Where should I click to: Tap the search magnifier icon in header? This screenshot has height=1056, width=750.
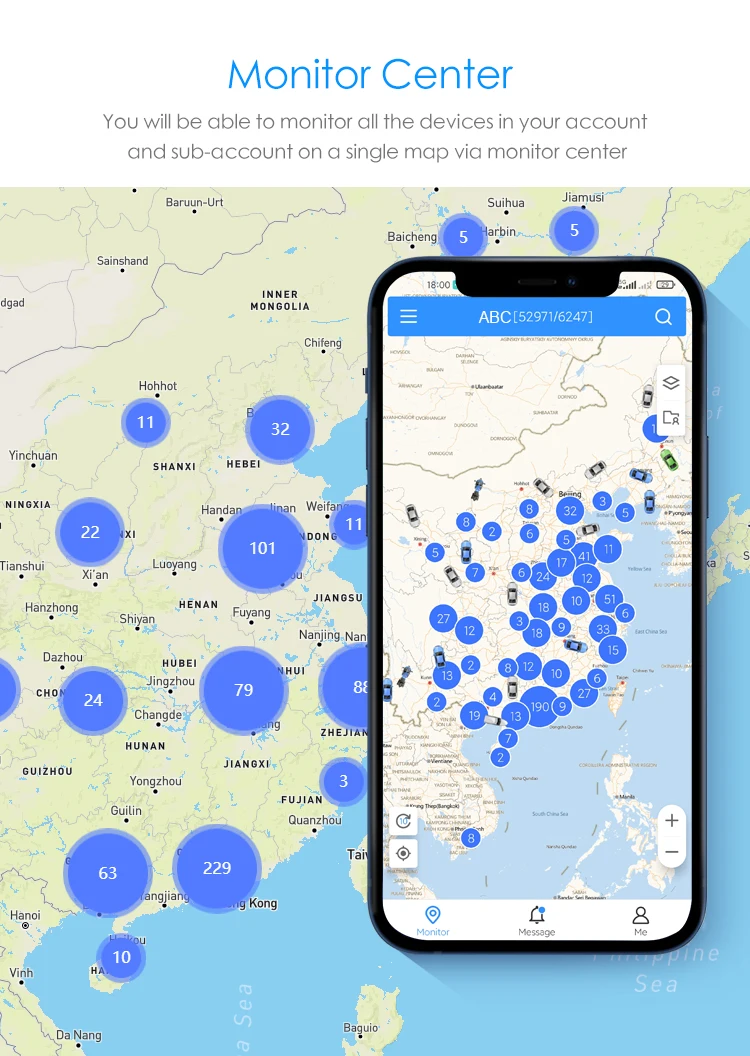(x=663, y=317)
